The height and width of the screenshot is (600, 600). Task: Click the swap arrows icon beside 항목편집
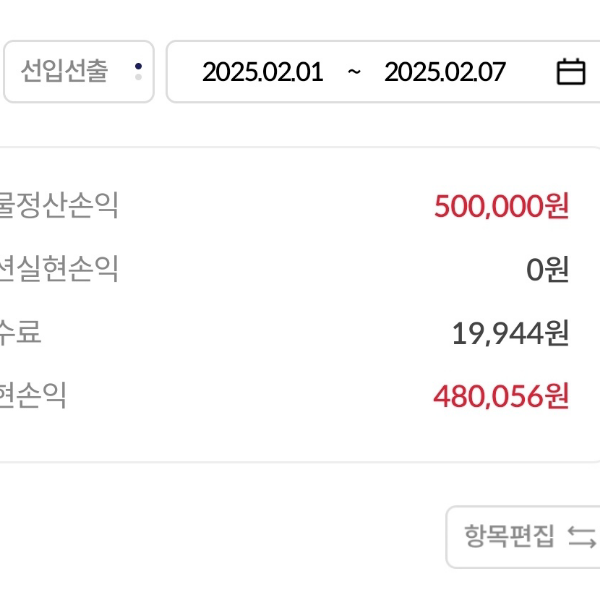click(x=581, y=536)
